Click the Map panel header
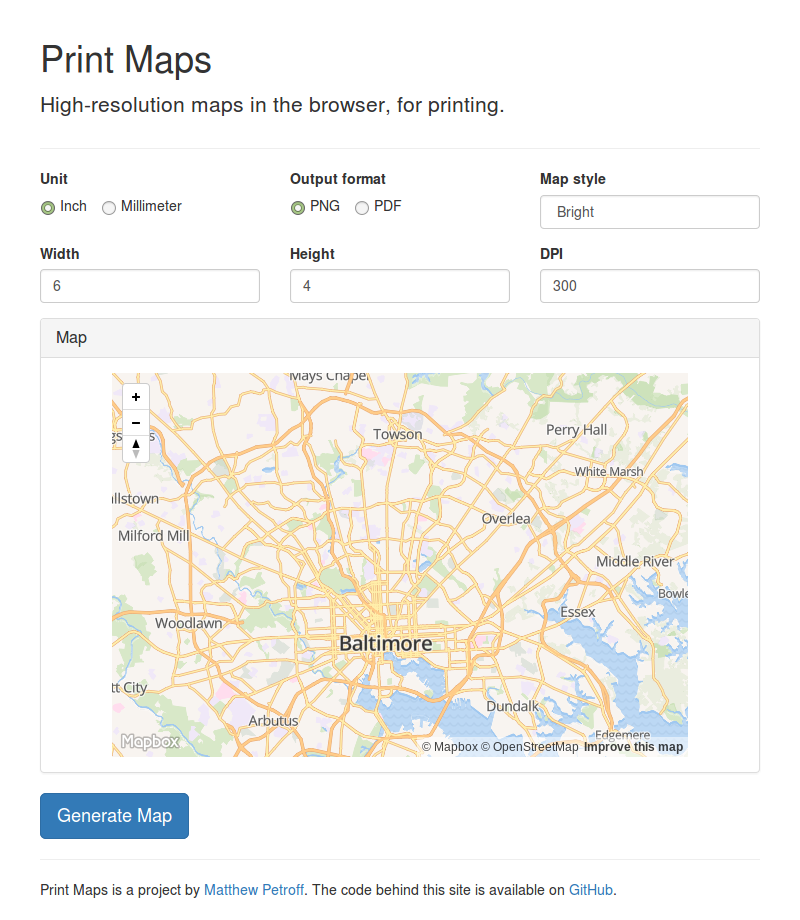Viewport: 800px width, 920px height. tap(71, 337)
